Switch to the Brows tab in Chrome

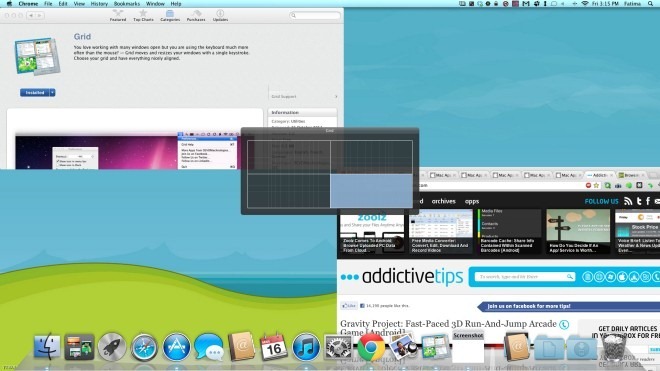[631, 175]
